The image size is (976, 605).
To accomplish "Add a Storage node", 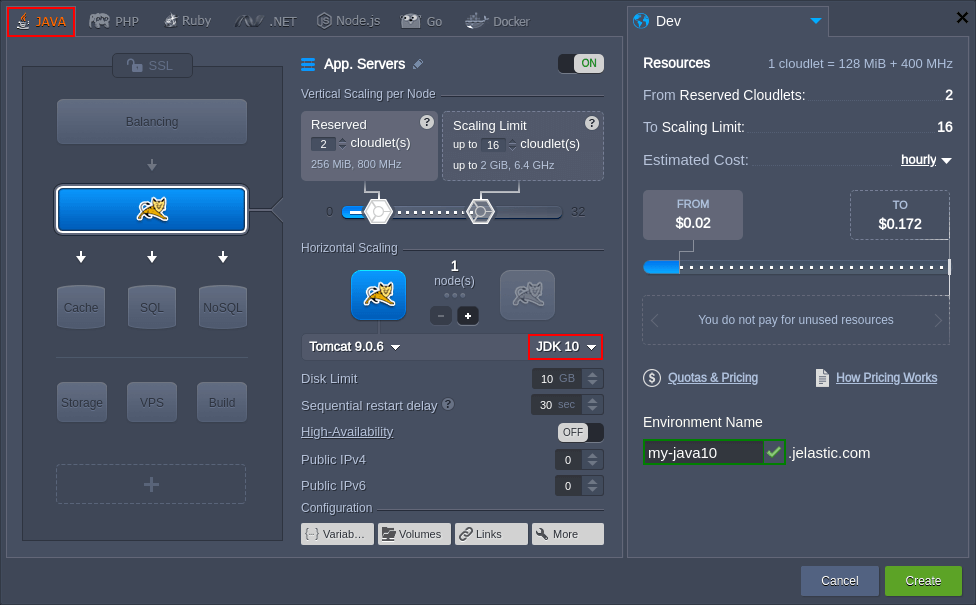I will pos(81,402).
